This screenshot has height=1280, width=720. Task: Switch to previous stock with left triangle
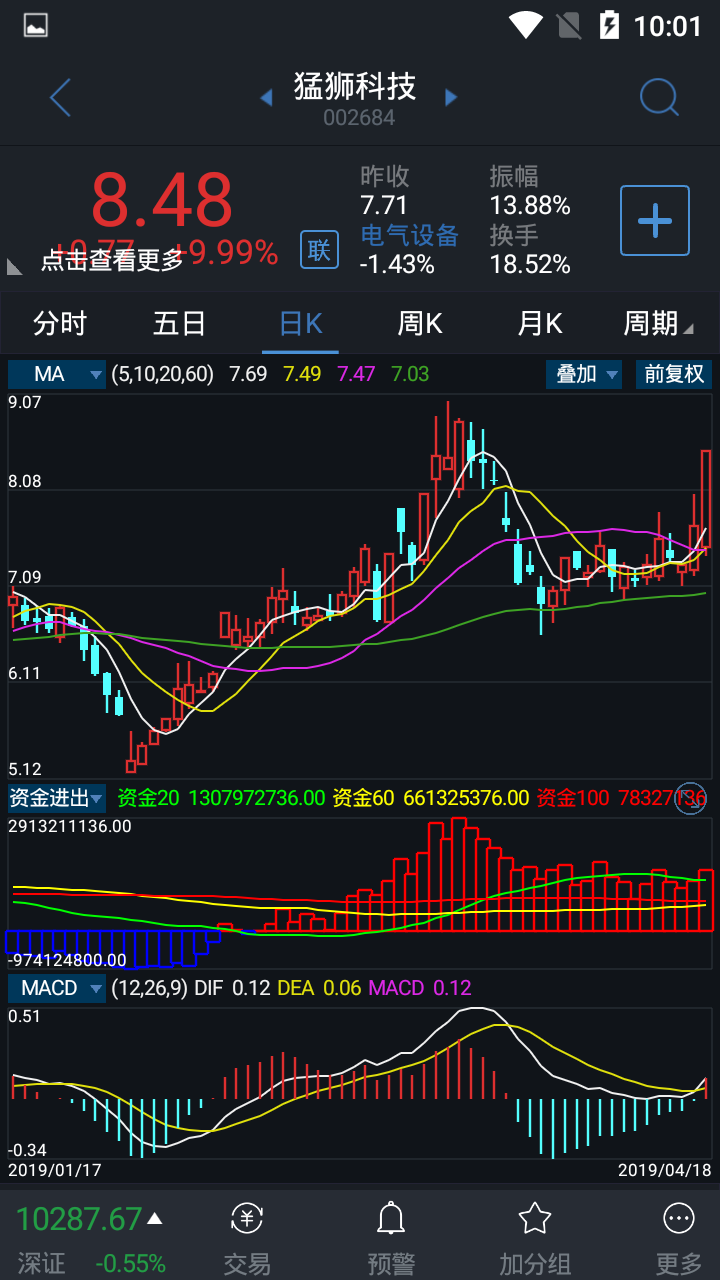coord(266,97)
